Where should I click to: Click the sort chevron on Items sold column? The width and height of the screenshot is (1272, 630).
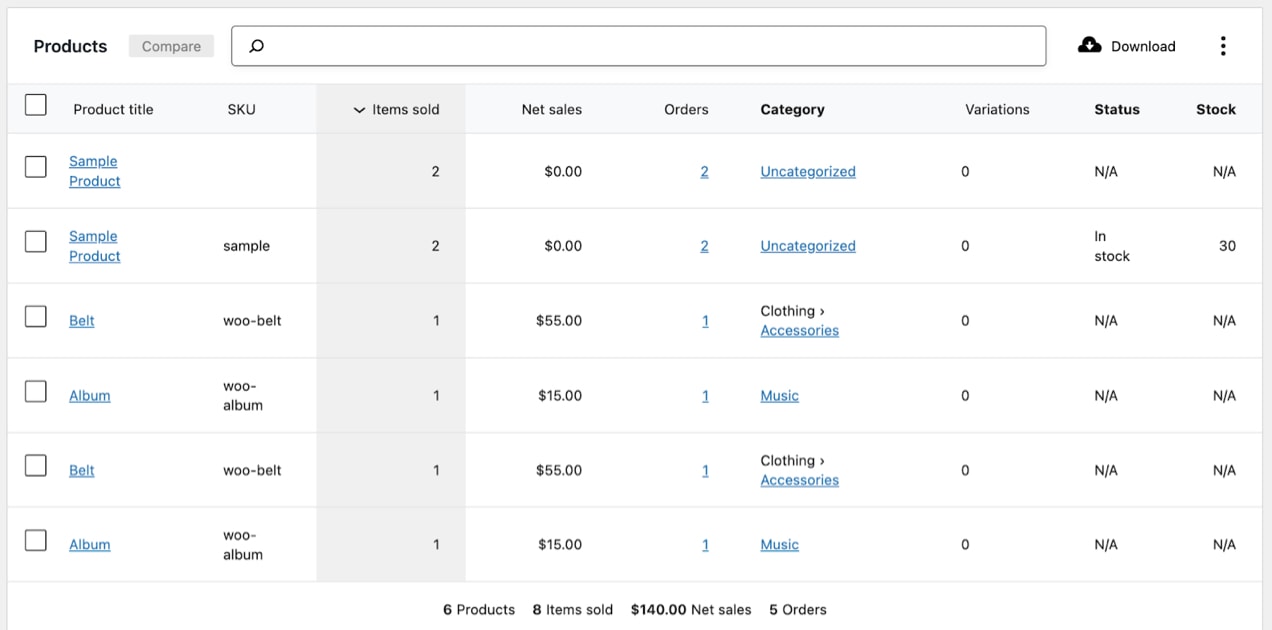[x=359, y=110]
